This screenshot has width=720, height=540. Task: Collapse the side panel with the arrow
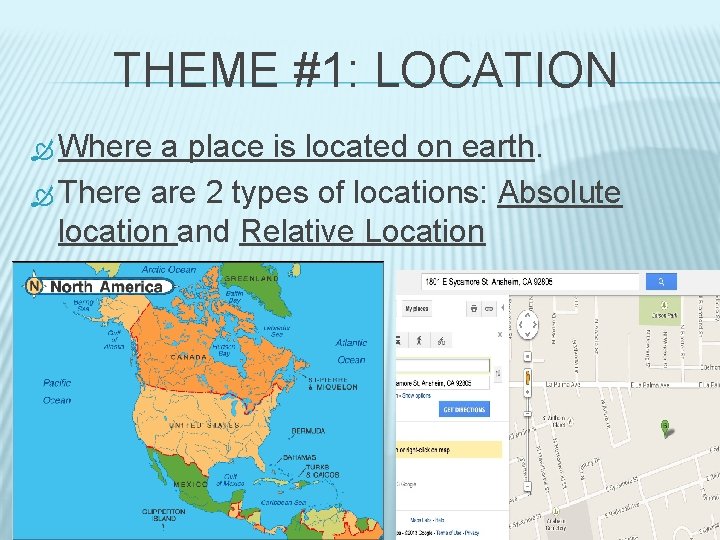503,308
